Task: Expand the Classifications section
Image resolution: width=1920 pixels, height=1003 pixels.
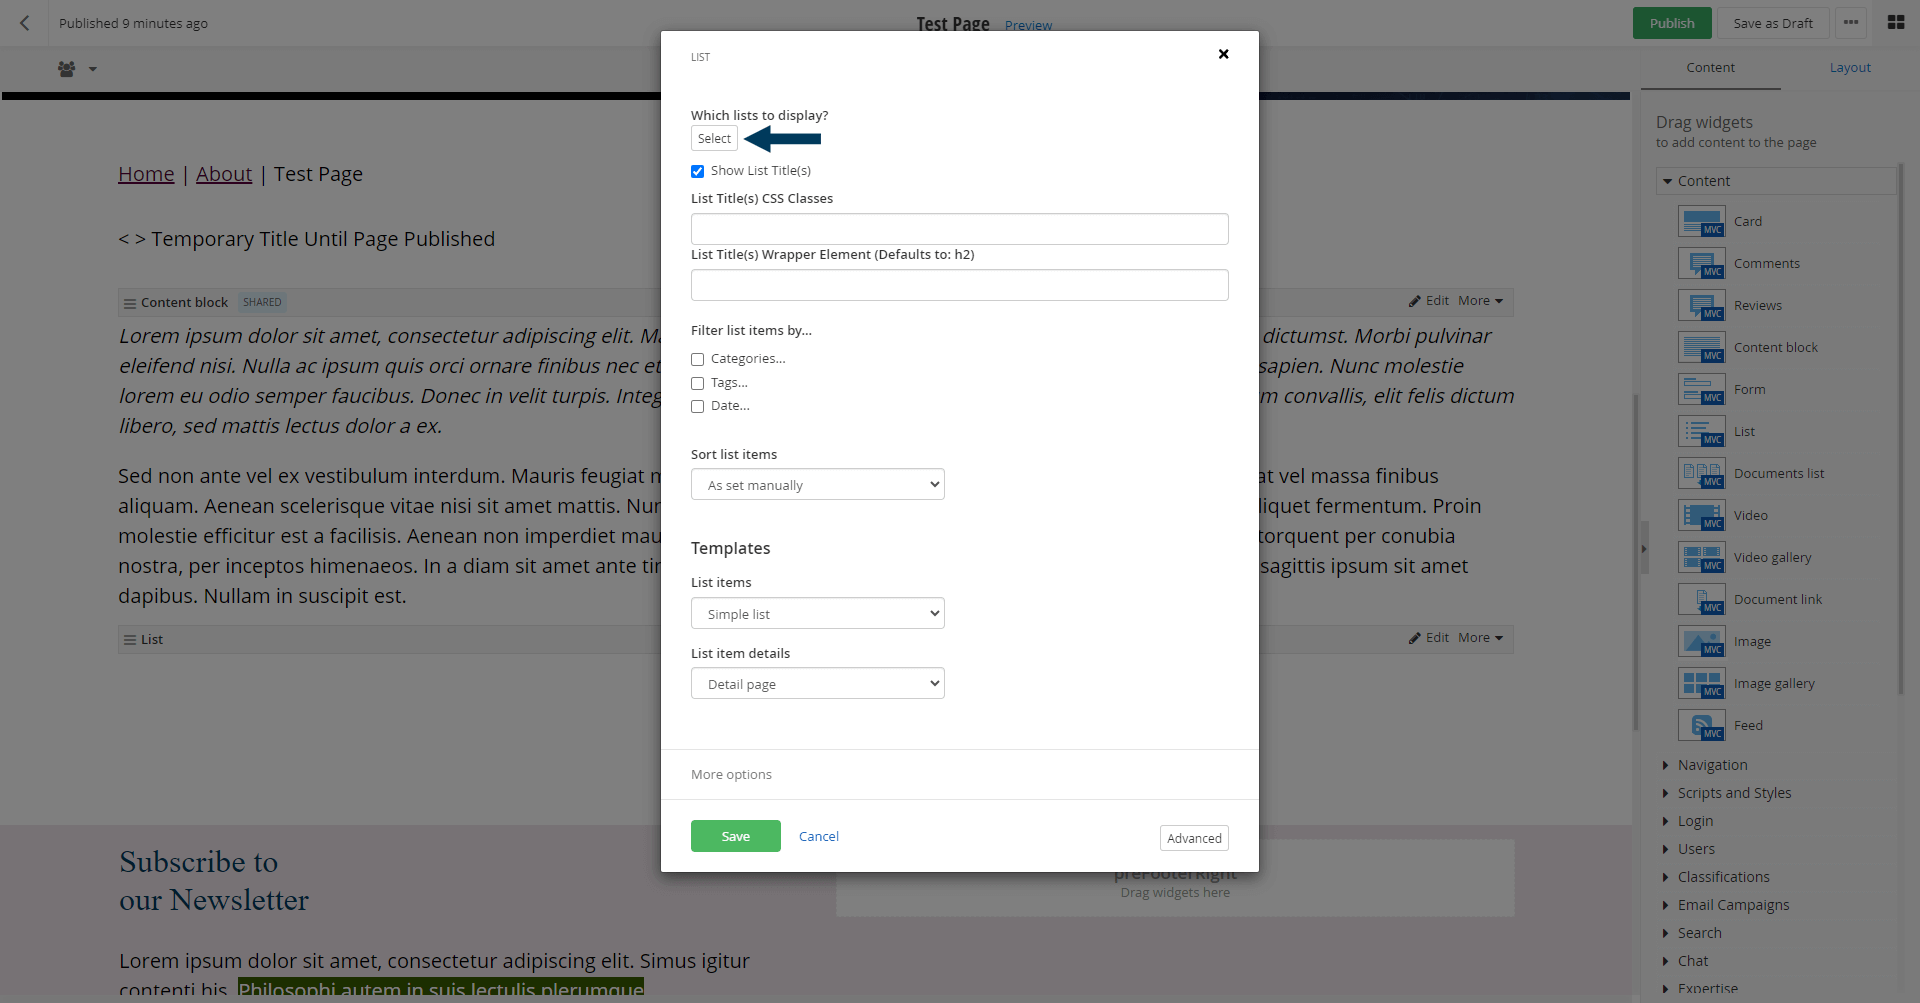Action: (1716, 877)
